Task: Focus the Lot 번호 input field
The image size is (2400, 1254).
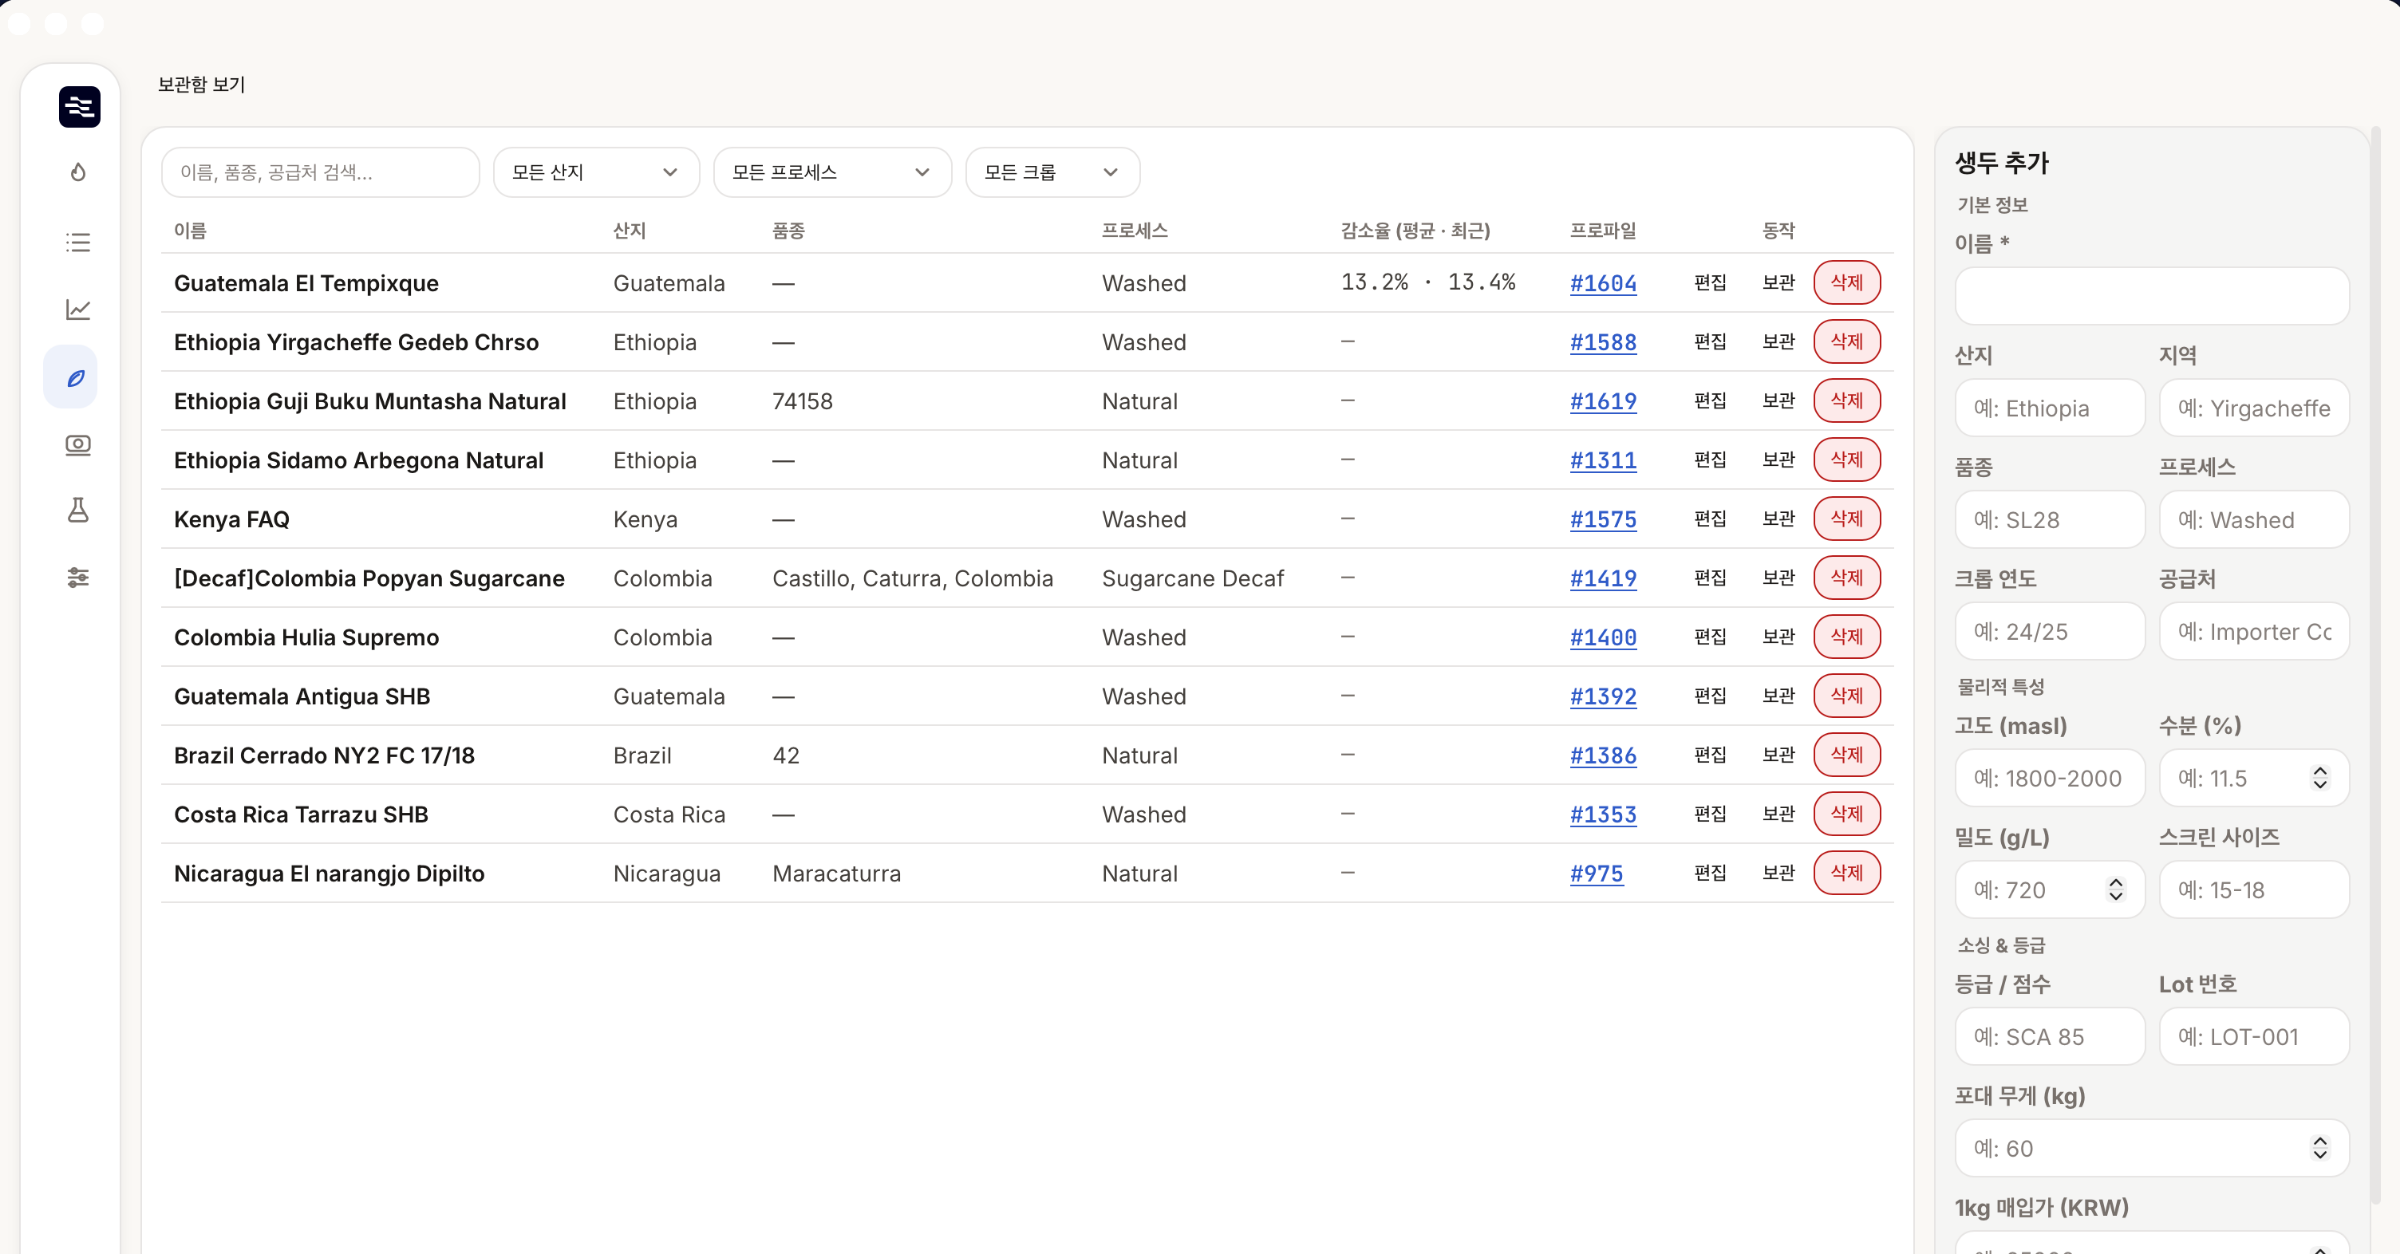Action: [2254, 1037]
